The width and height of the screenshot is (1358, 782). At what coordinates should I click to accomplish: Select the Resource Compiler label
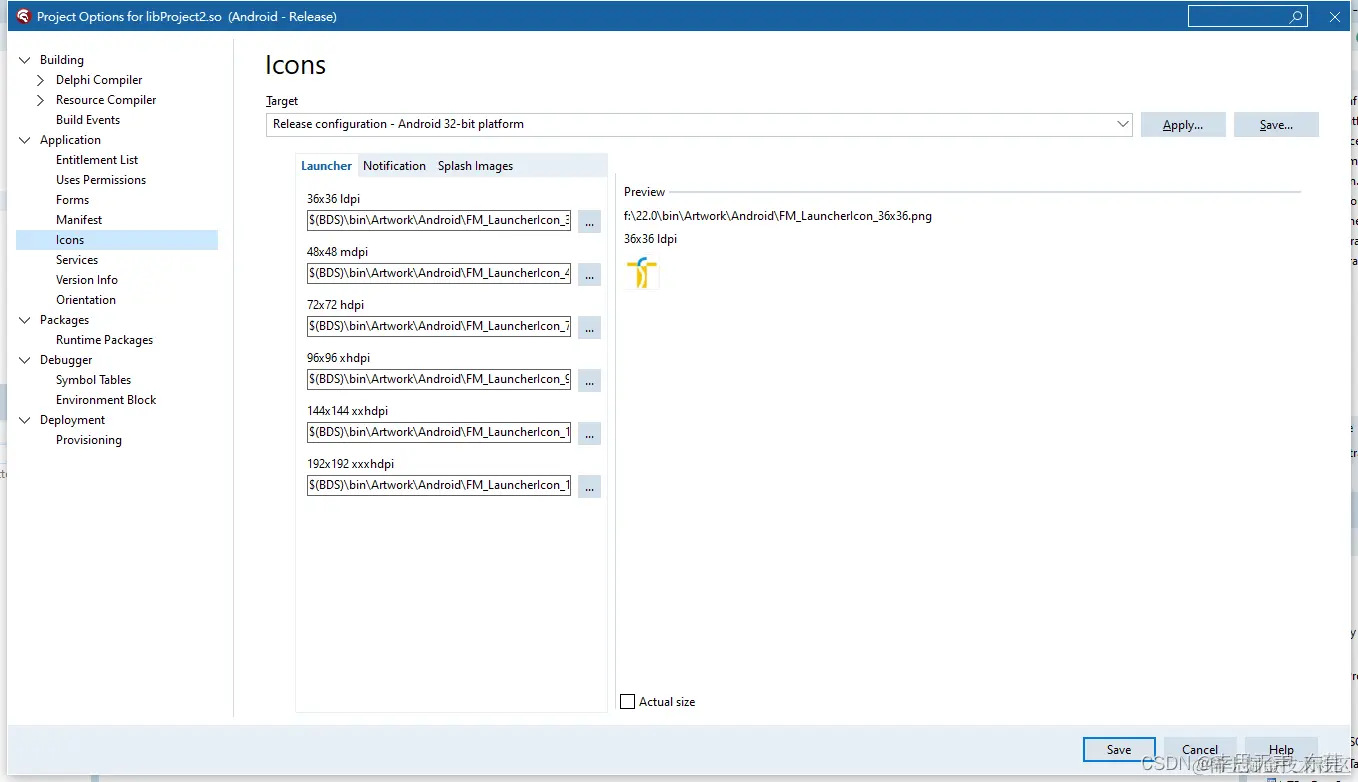click(106, 100)
